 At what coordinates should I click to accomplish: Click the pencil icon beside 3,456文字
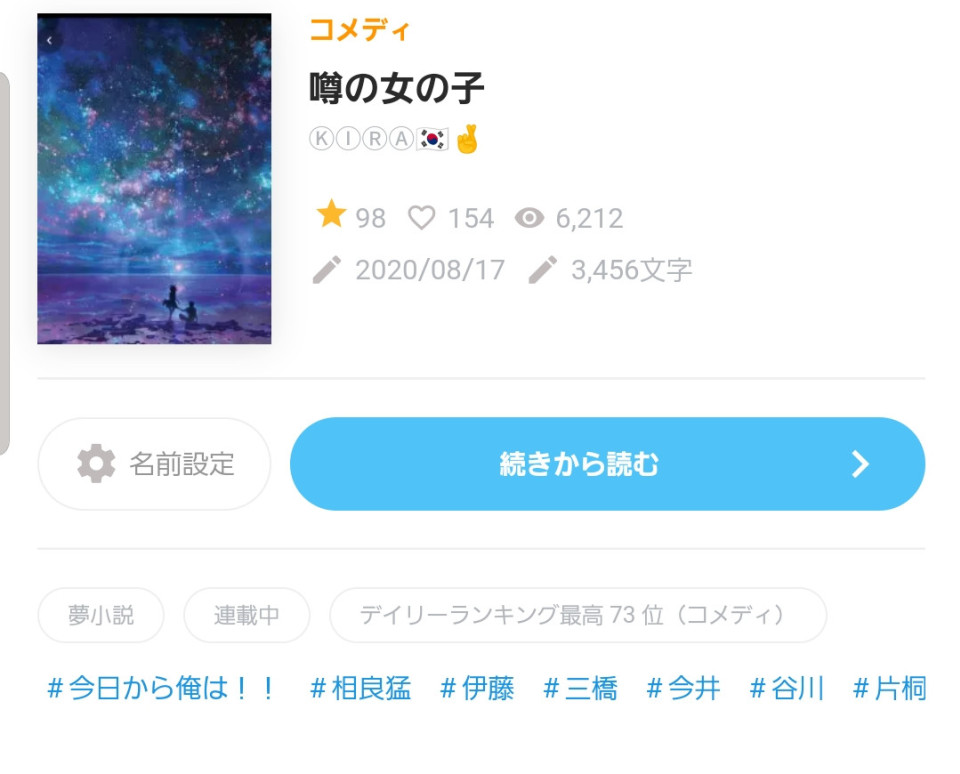[x=542, y=270]
